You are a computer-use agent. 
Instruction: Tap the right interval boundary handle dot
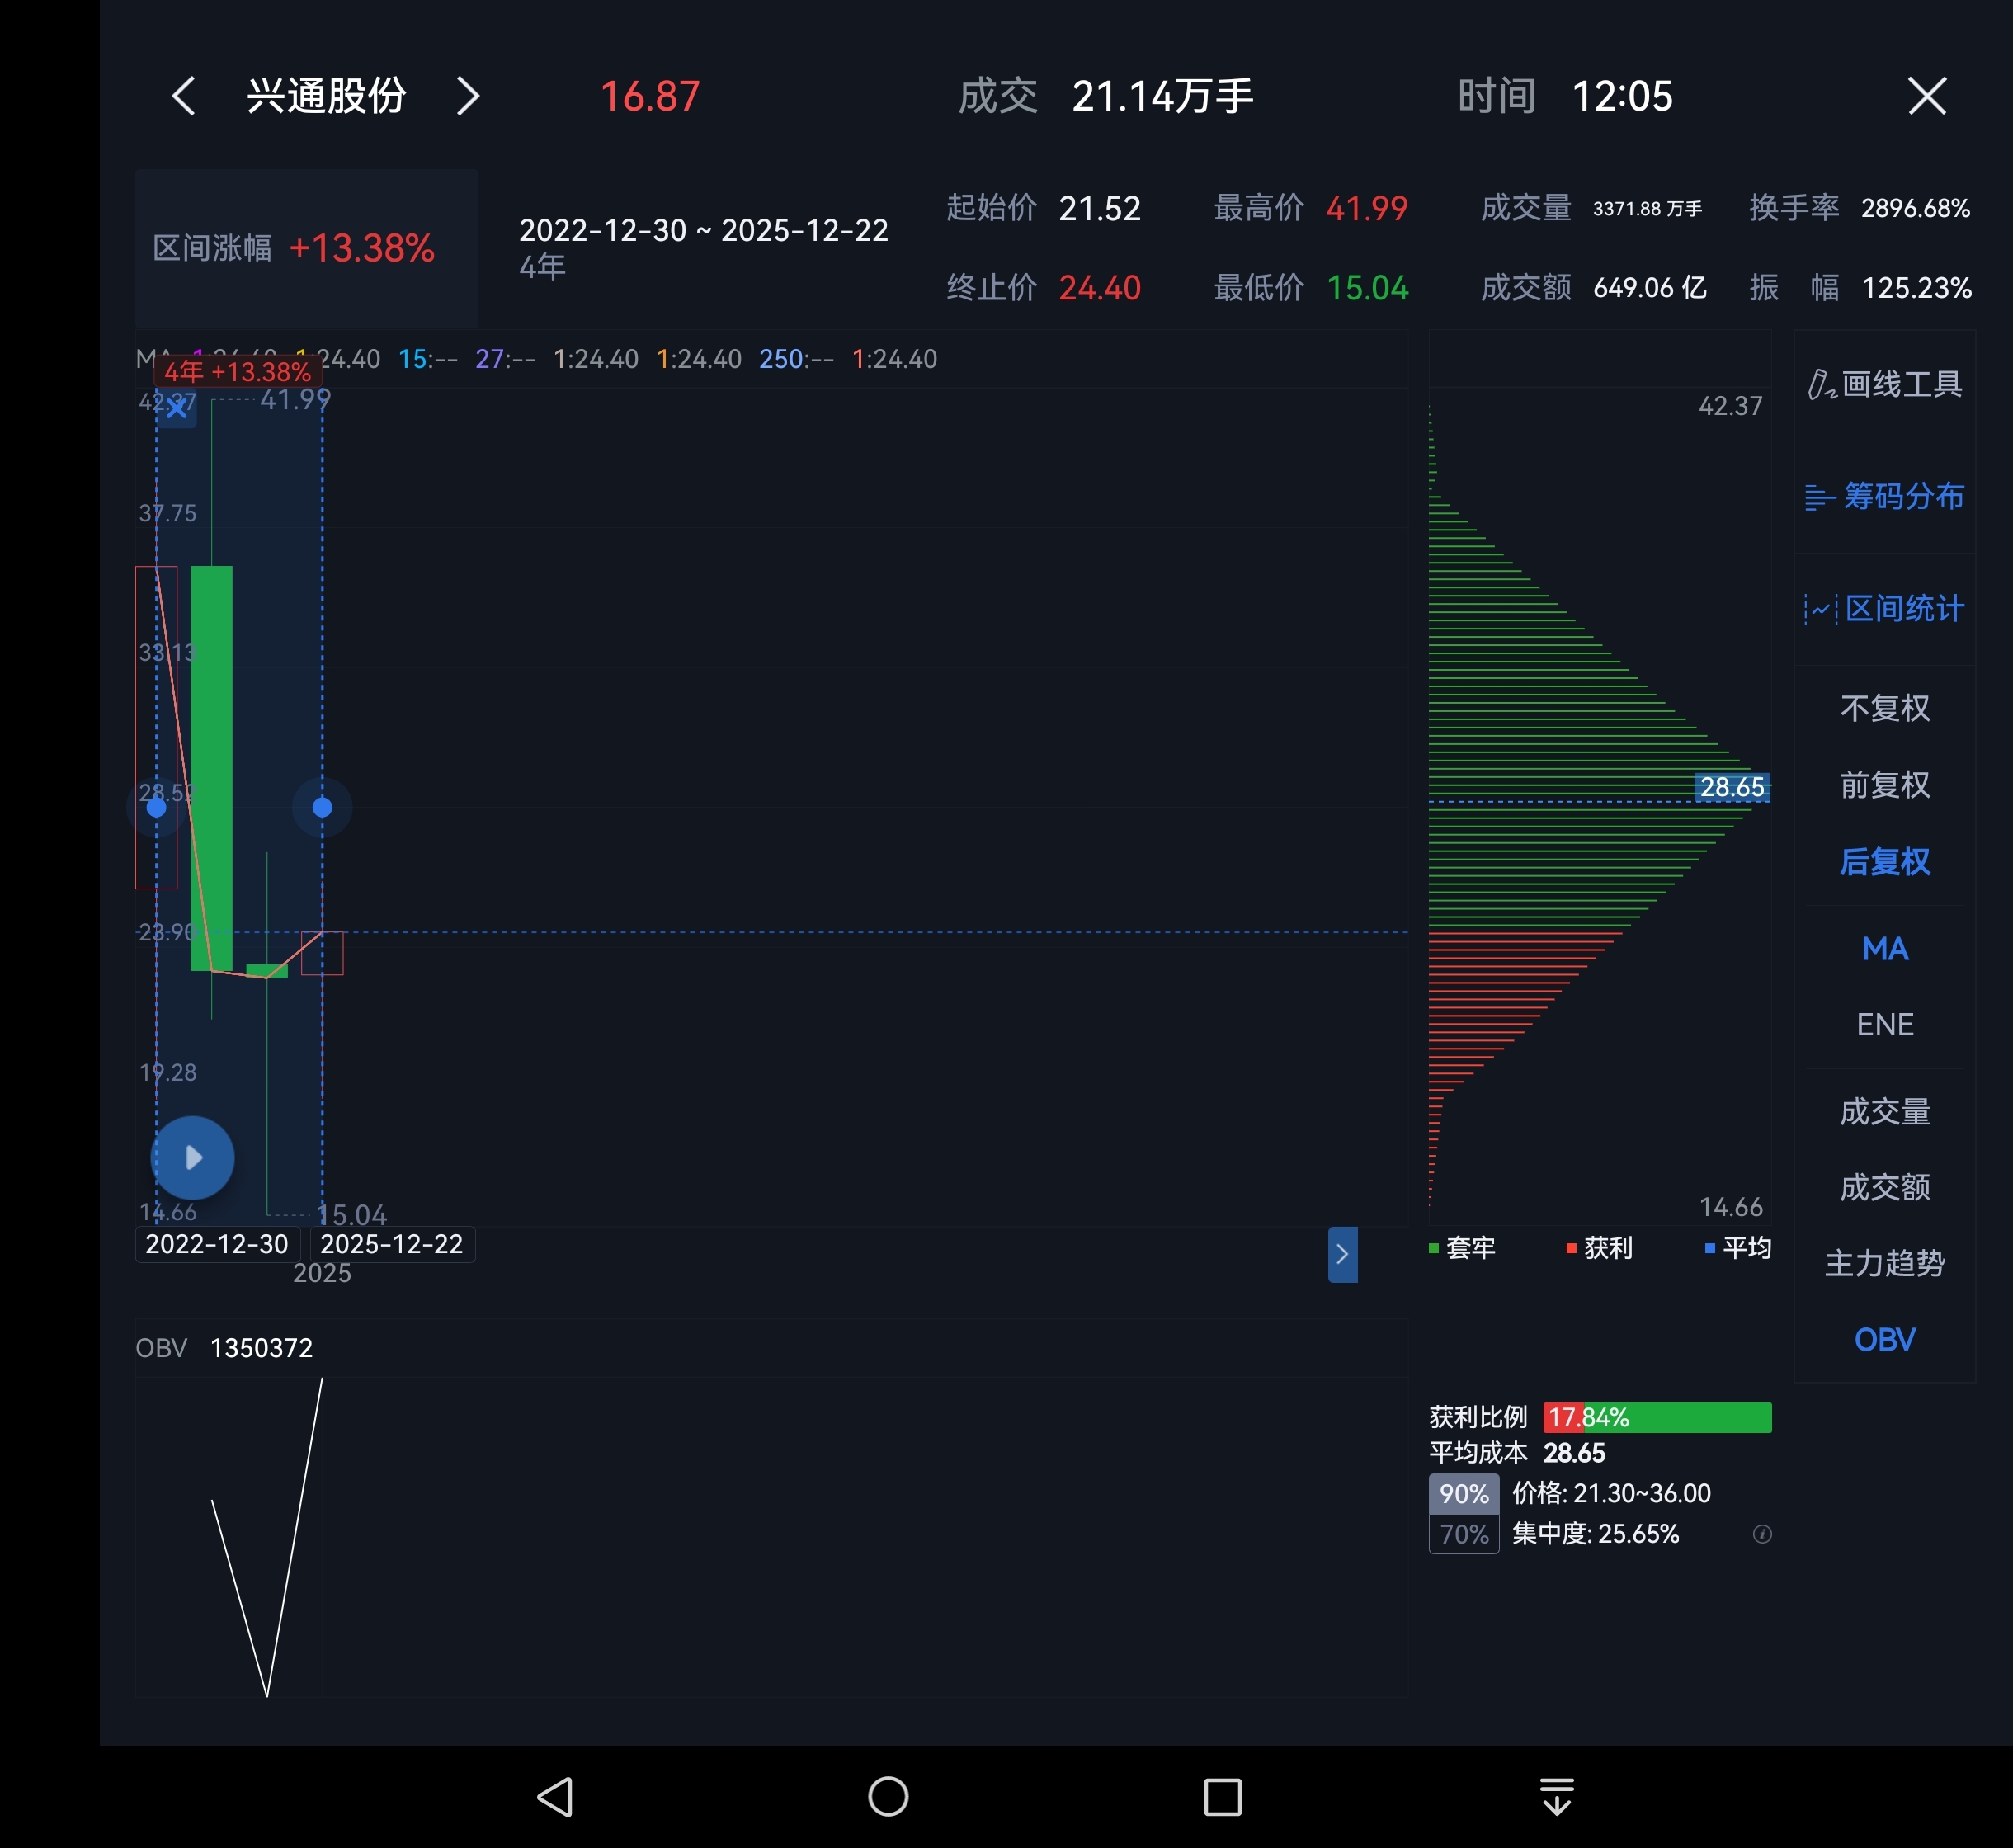[322, 807]
